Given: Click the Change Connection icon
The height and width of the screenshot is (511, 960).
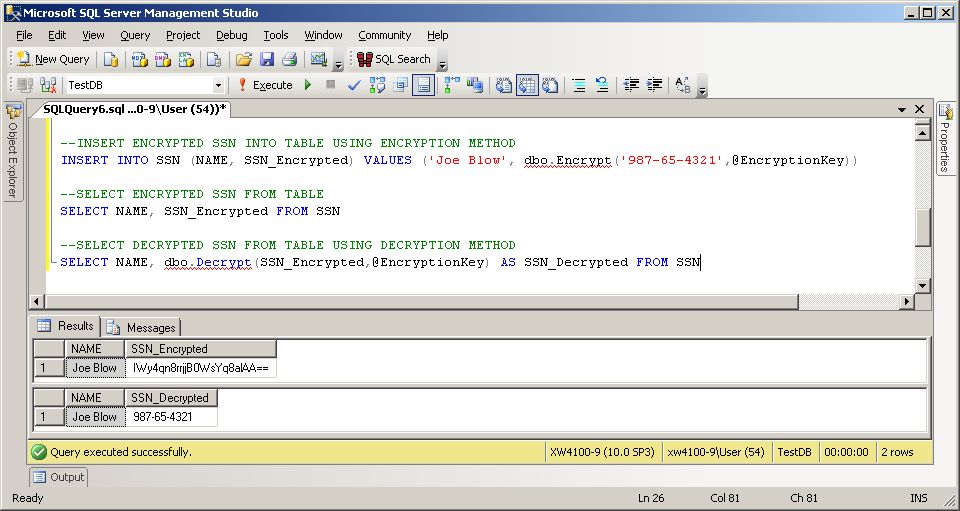Looking at the screenshot, I should click(x=48, y=85).
